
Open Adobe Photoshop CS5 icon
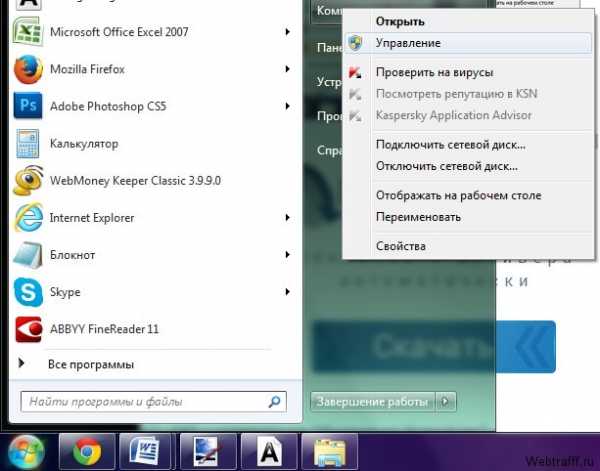(x=28, y=106)
